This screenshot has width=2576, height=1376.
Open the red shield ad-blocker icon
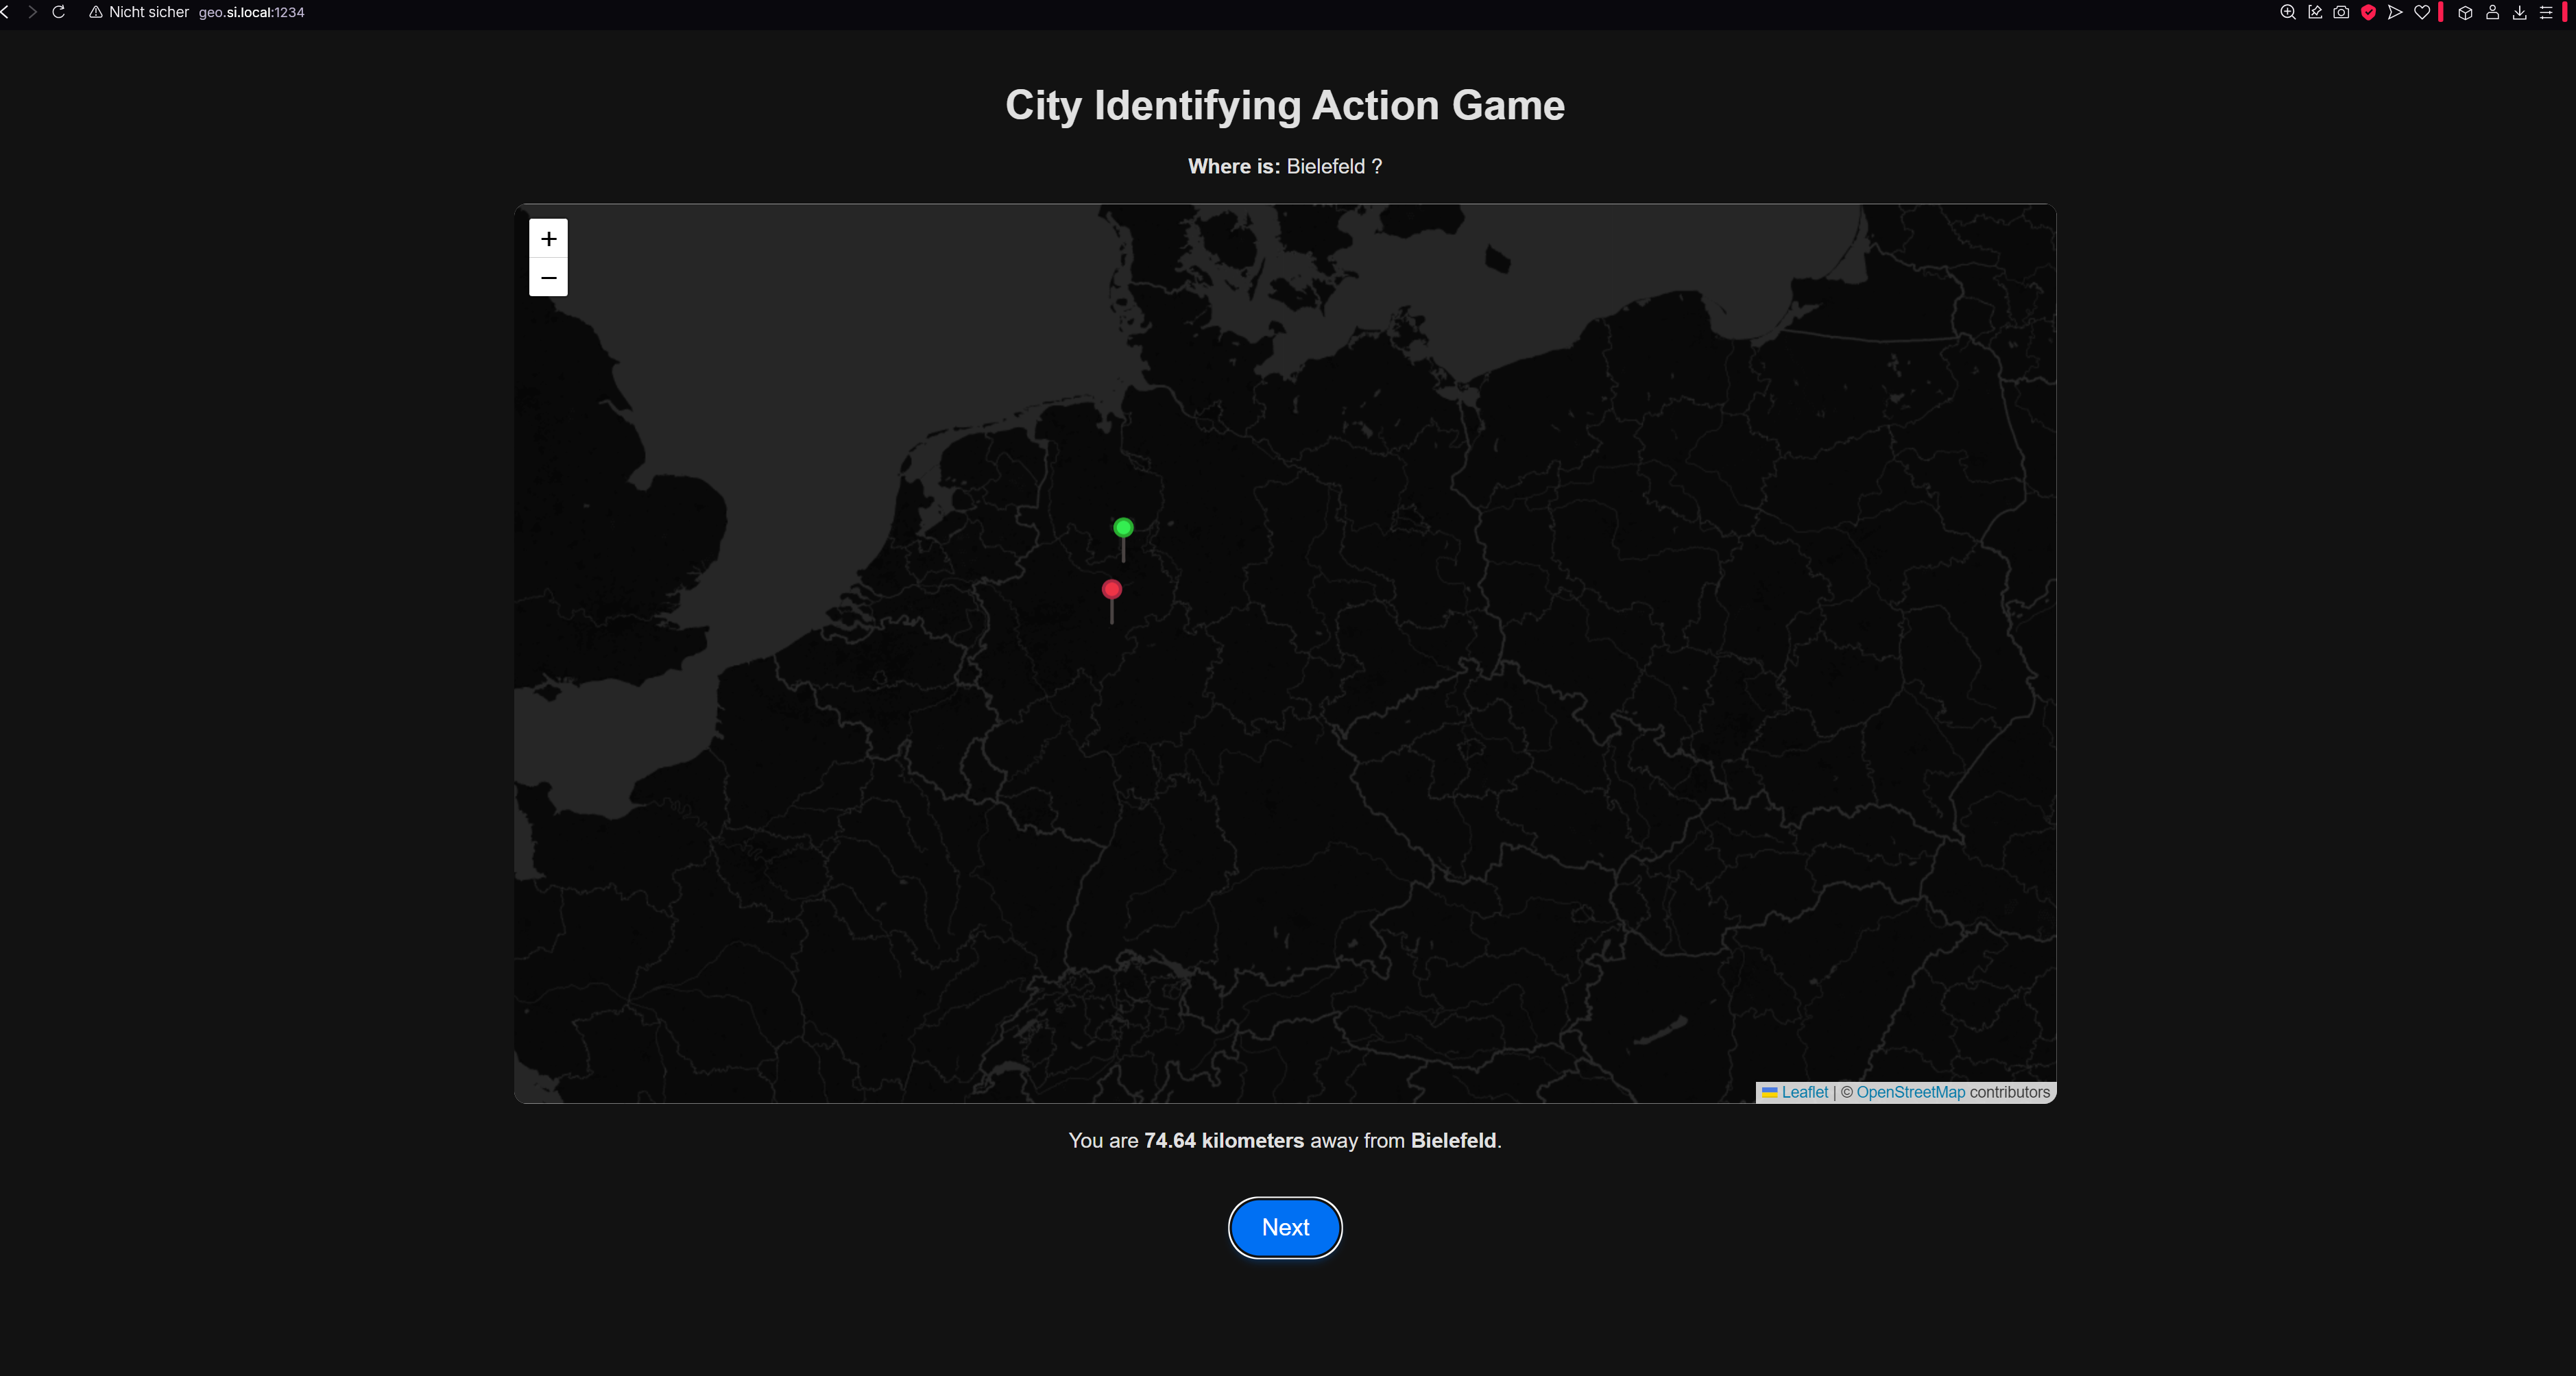click(x=2368, y=12)
